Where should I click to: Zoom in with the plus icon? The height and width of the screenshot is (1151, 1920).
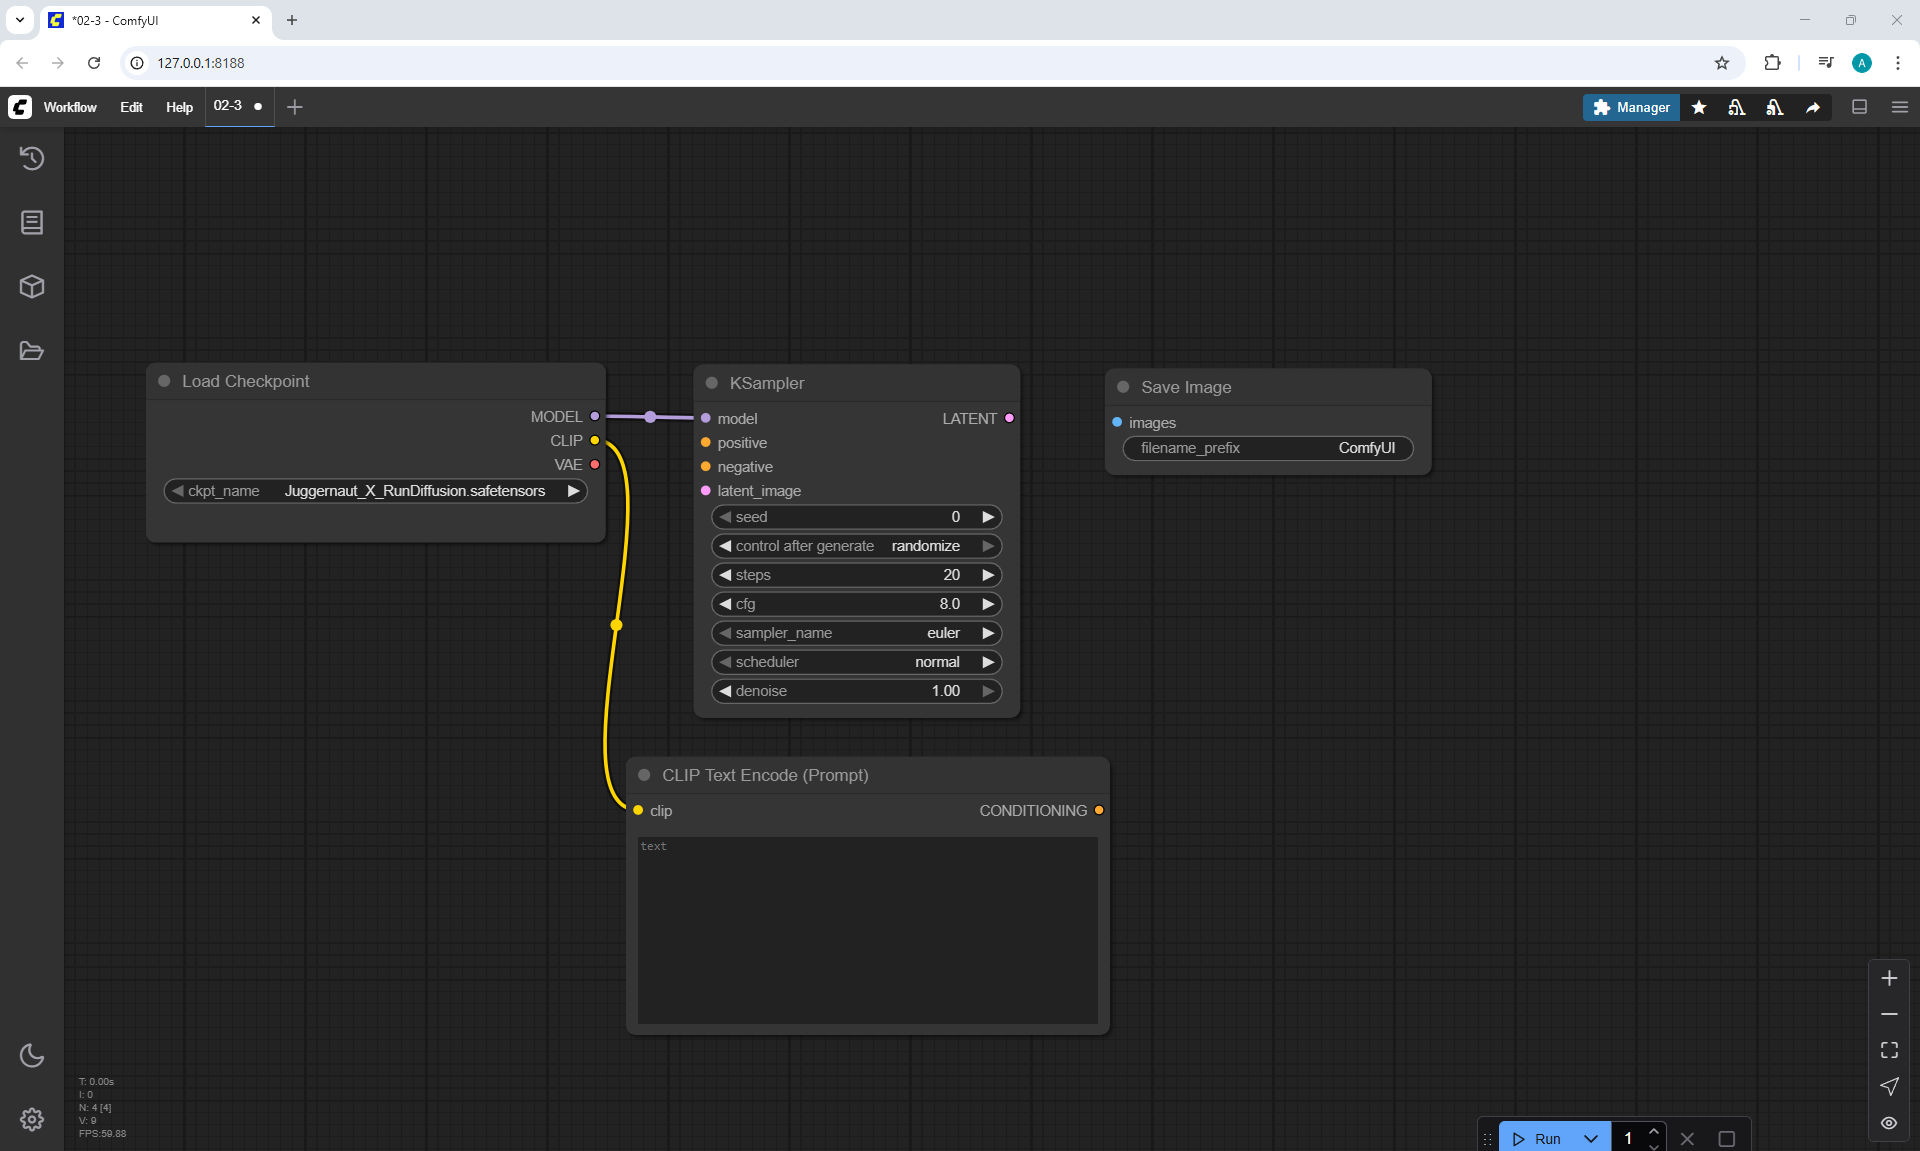pyautogui.click(x=1889, y=978)
